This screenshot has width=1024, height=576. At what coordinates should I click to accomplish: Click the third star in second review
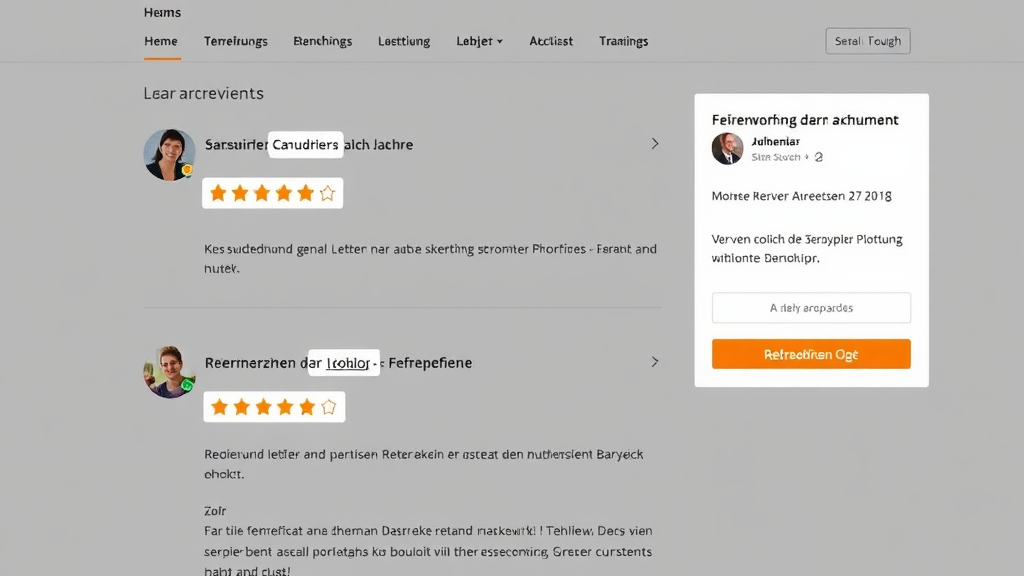point(264,407)
